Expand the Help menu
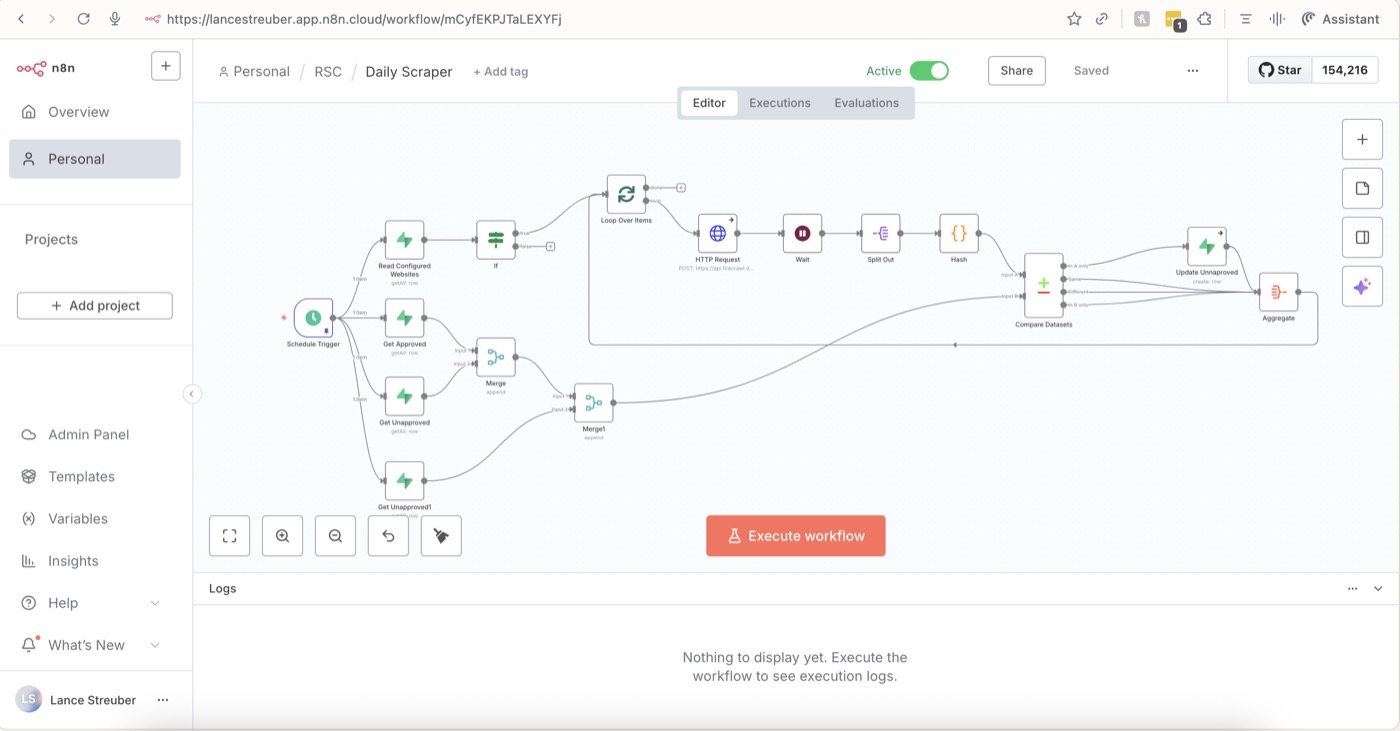 155,603
